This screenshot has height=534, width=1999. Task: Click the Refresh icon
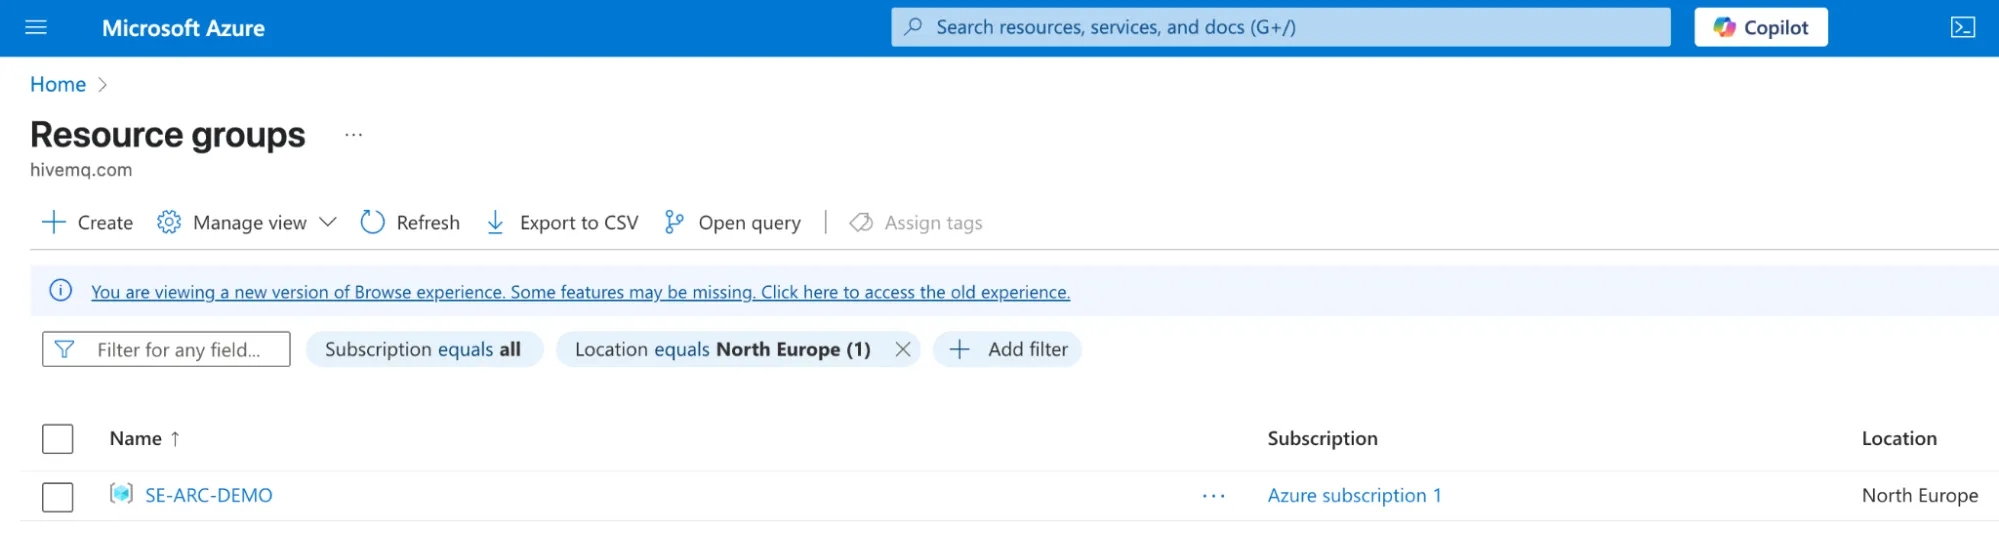click(372, 222)
